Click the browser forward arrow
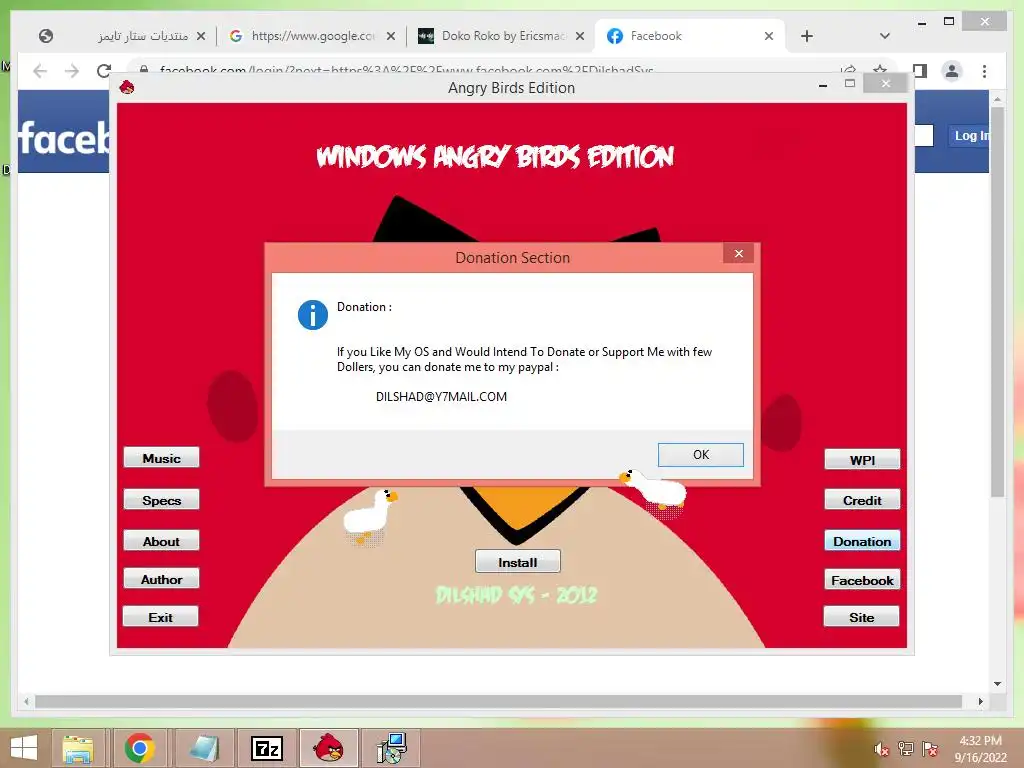 pos(72,71)
